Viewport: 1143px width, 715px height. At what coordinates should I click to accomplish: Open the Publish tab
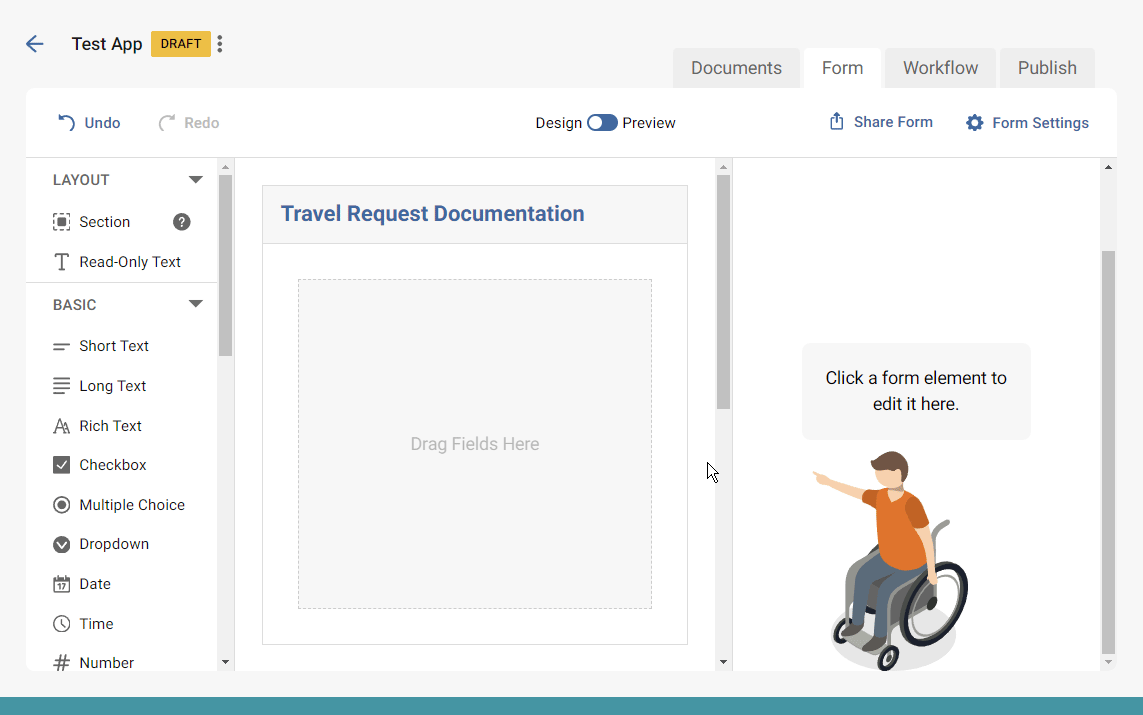1047,68
